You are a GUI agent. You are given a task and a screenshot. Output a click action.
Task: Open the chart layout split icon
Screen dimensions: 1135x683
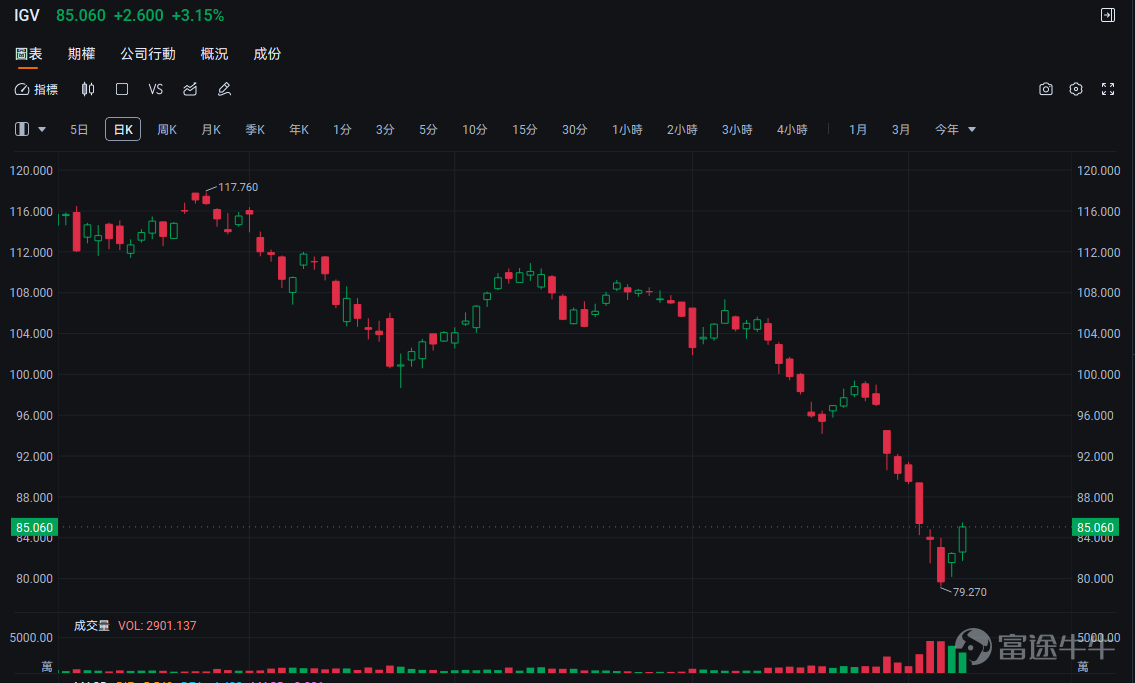click(x=22, y=129)
